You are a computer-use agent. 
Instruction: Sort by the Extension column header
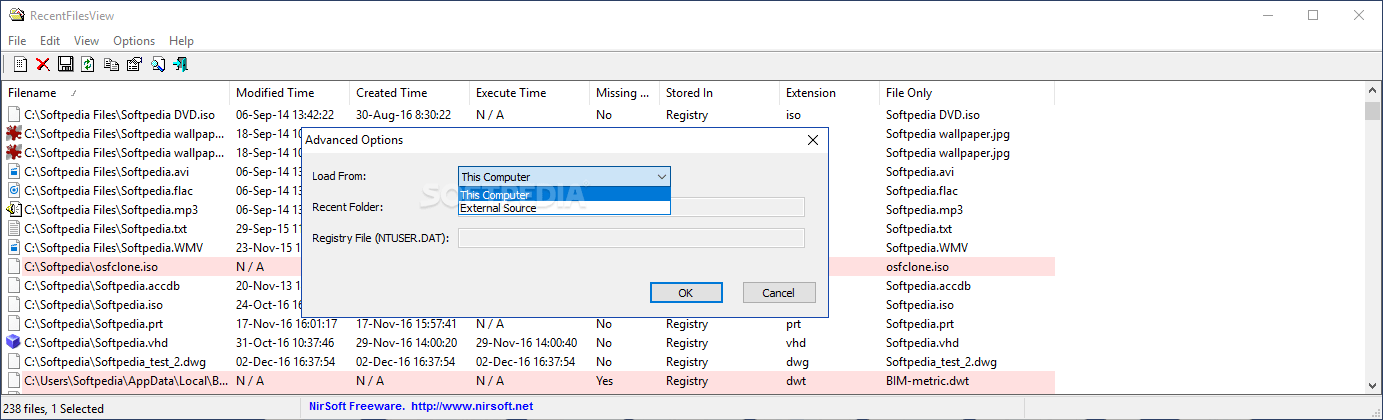click(830, 93)
